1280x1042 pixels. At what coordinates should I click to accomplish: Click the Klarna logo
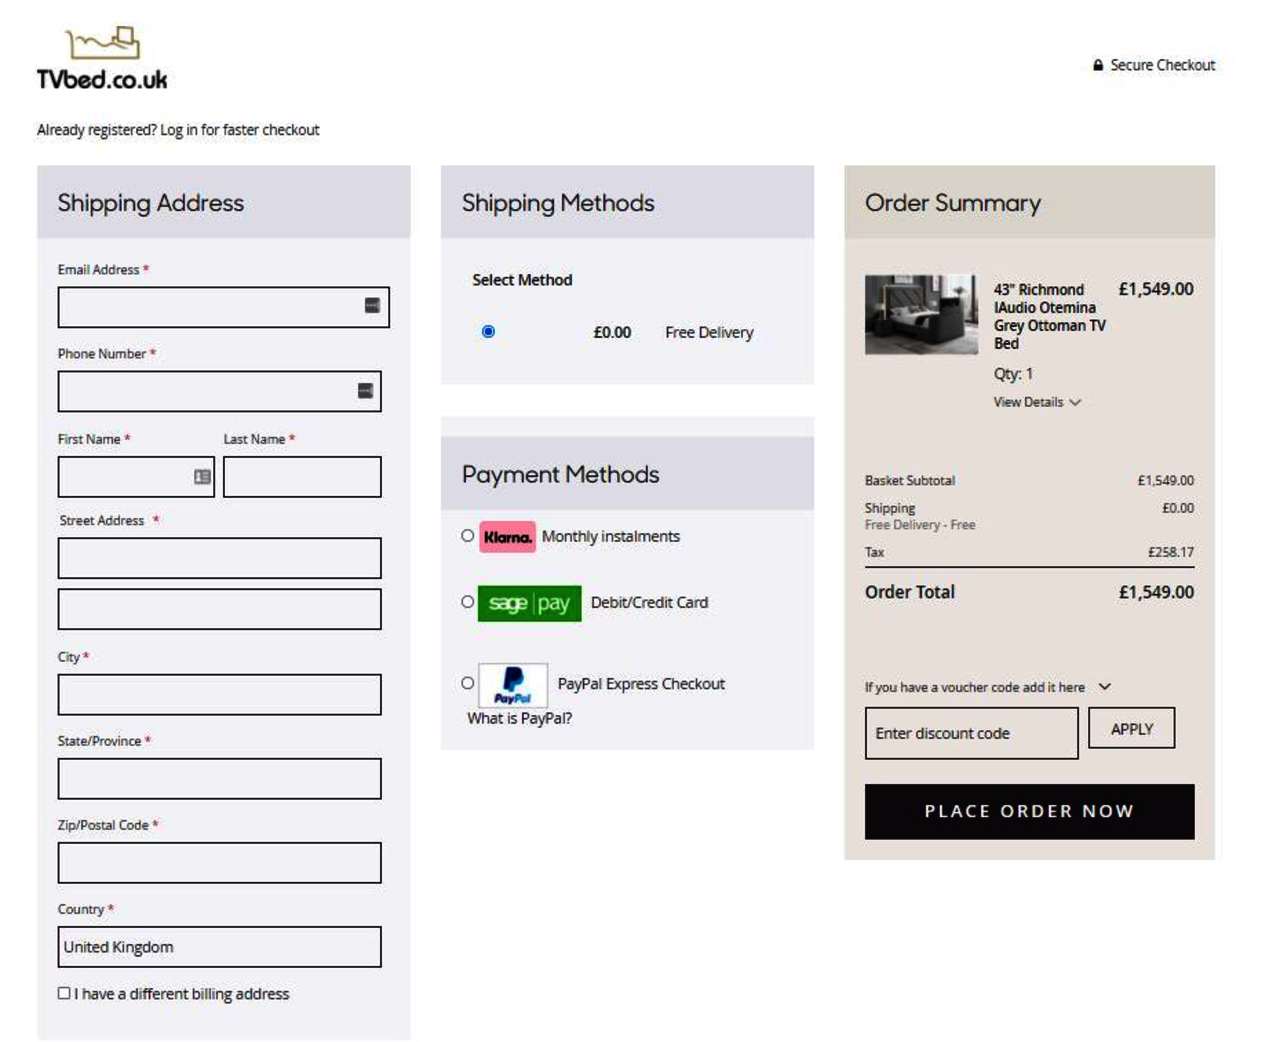click(507, 537)
